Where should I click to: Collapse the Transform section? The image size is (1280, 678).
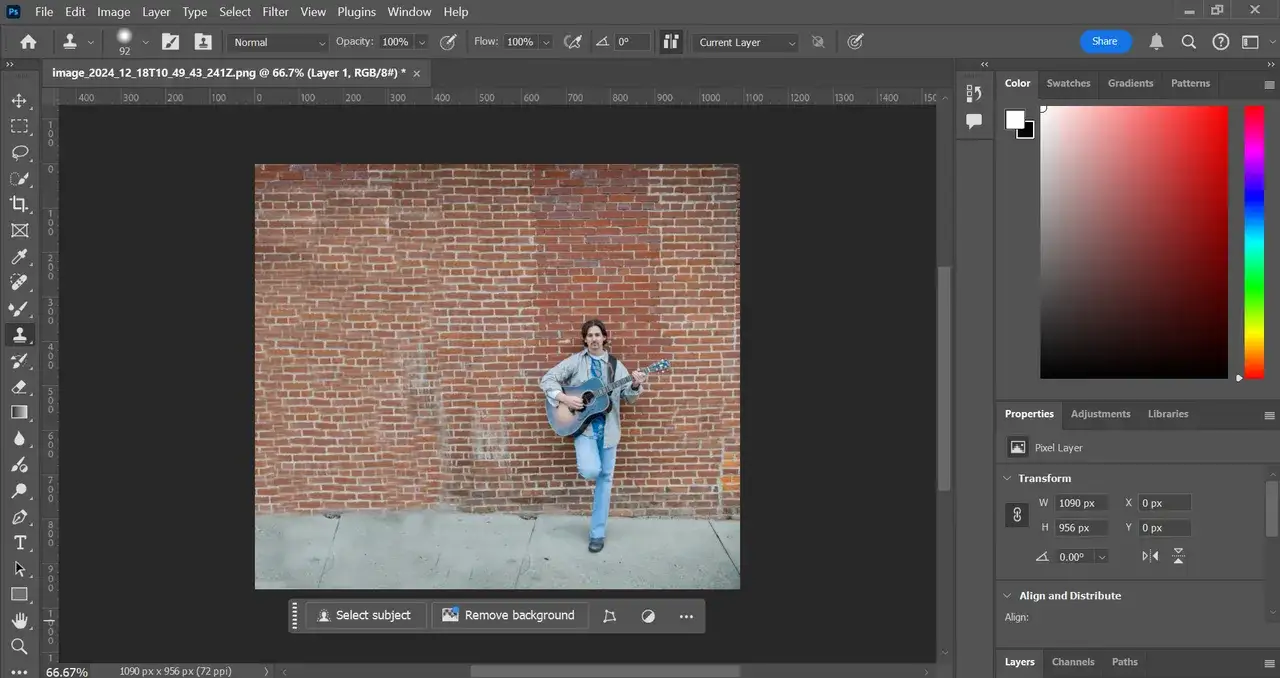1007,478
